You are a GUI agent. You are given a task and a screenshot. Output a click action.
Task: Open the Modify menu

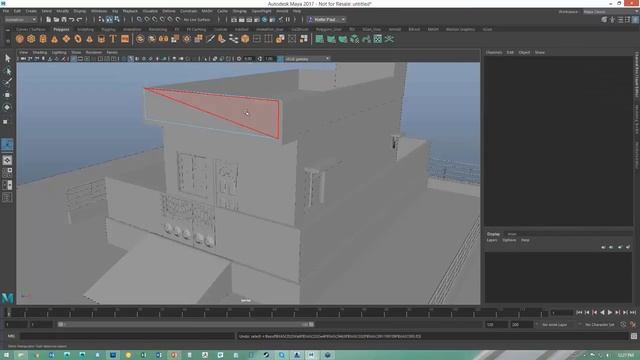(x=62, y=11)
